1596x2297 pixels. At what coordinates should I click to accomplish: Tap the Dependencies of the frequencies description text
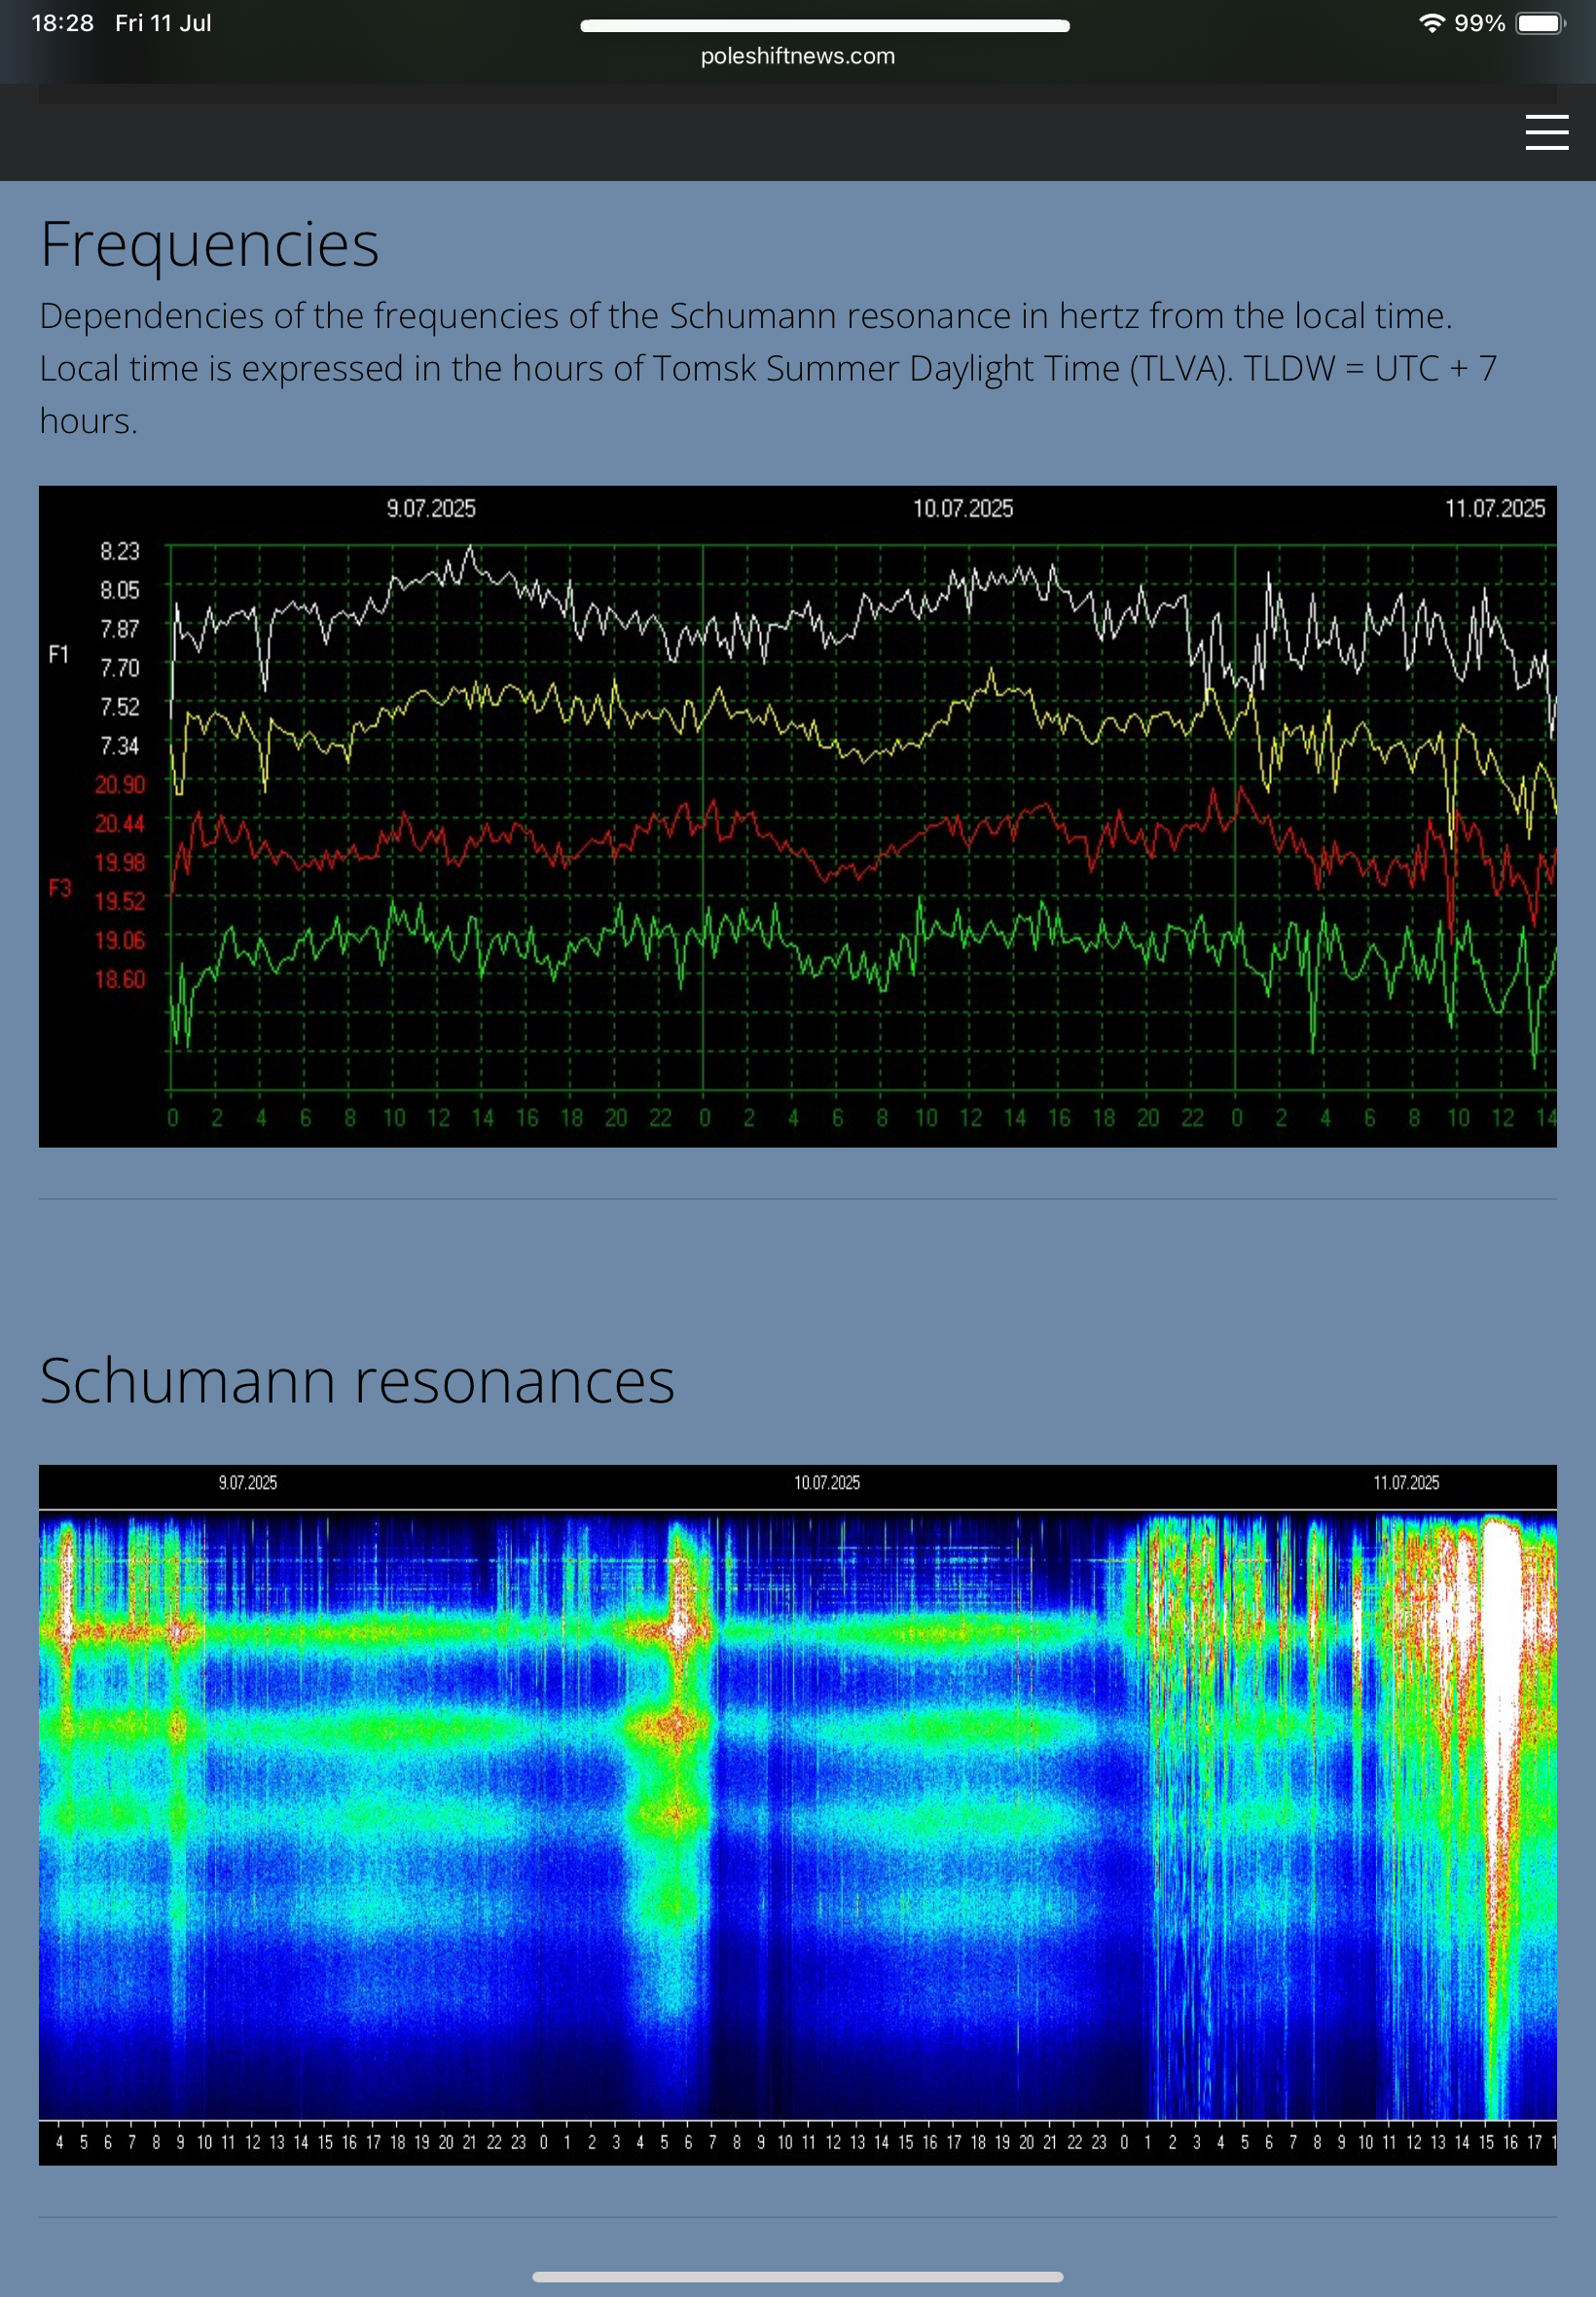coord(768,368)
